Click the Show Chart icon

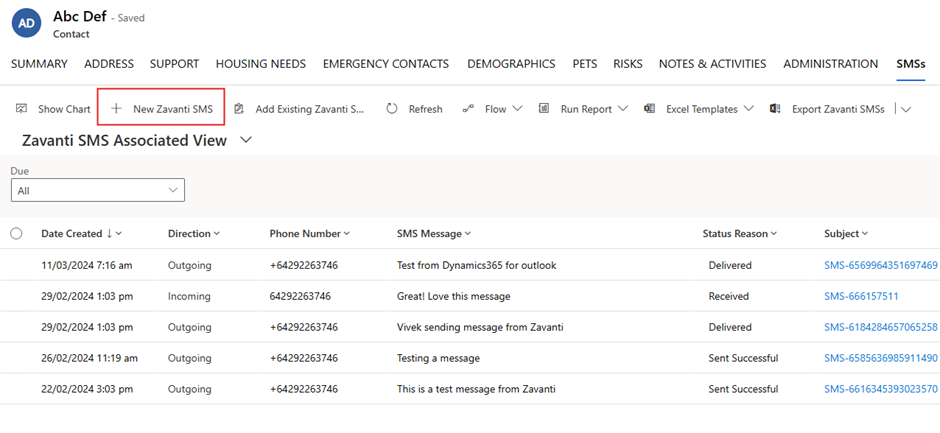(22, 109)
